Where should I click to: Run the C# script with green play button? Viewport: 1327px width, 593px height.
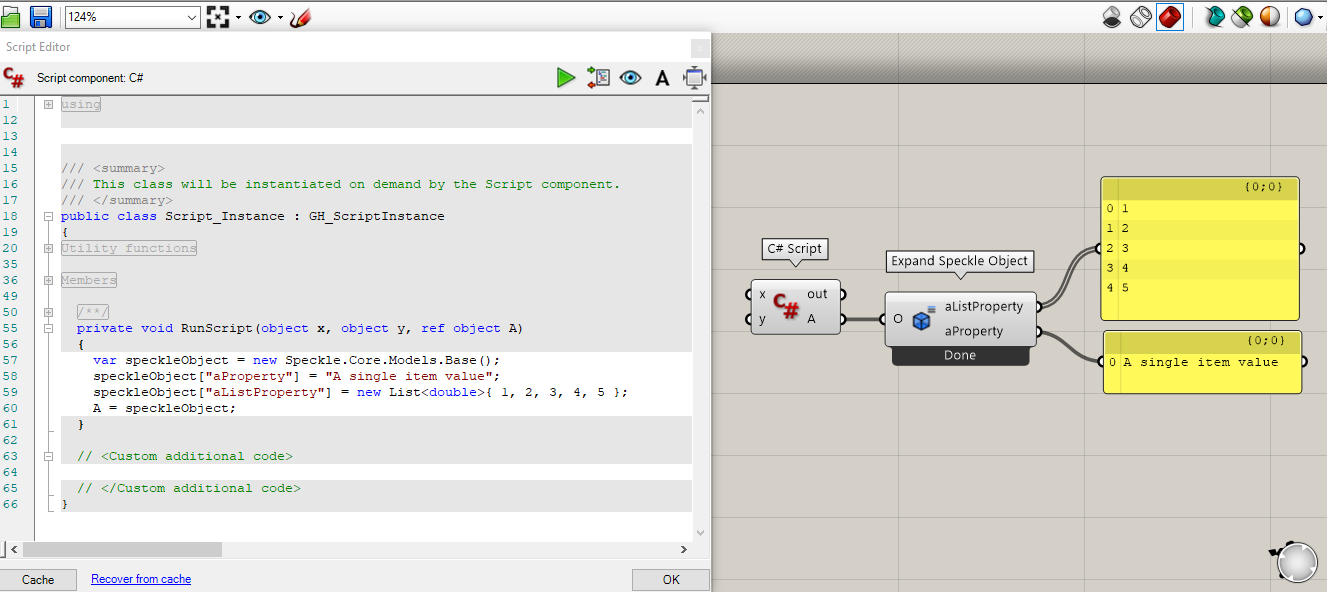pyautogui.click(x=566, y=78)
